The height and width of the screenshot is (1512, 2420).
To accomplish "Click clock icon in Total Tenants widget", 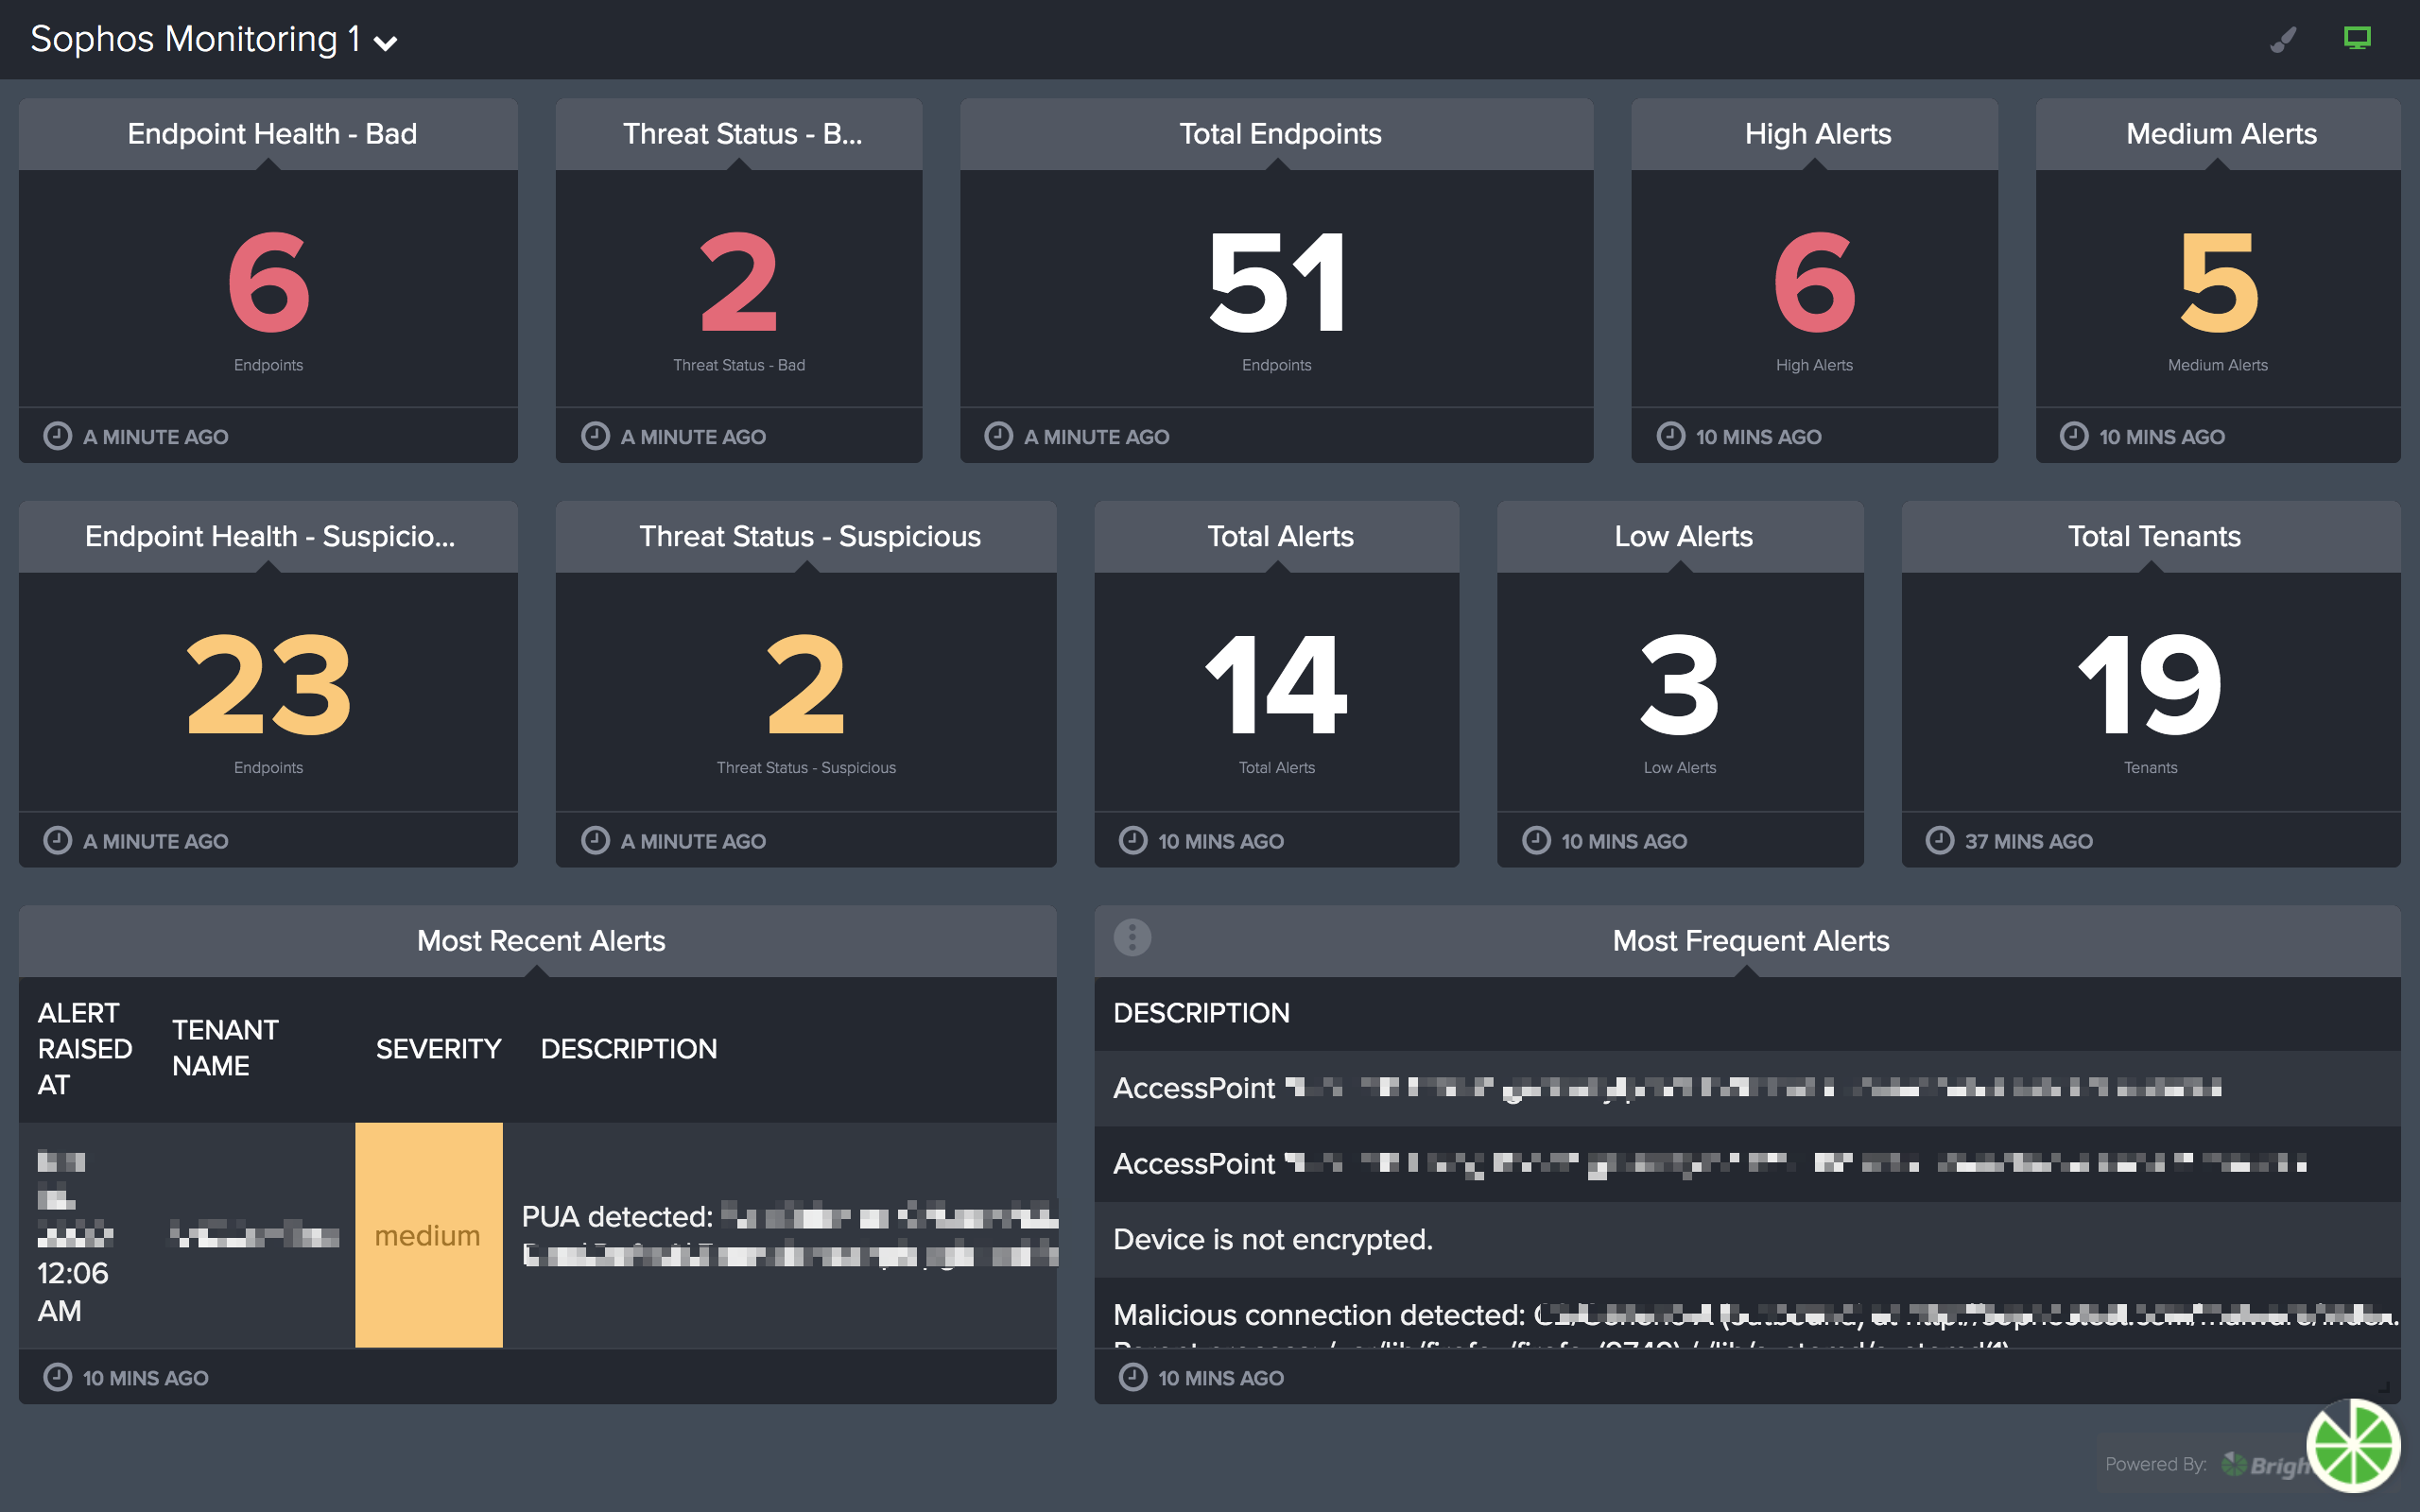I will tap(1939, 840).
